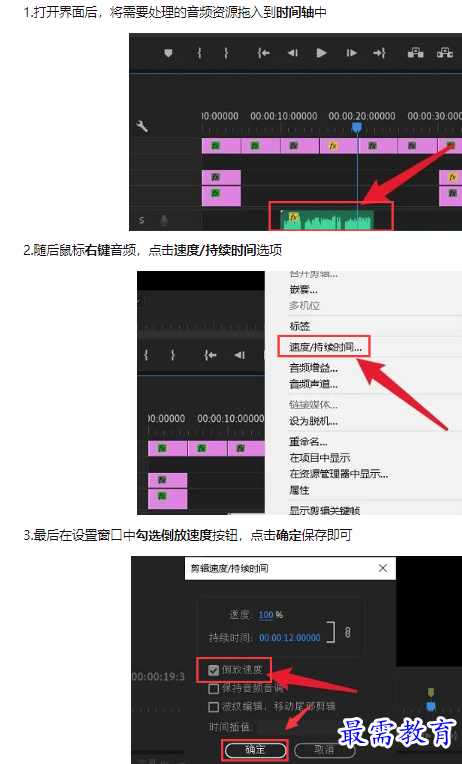462x764 pixels.
Task: Click 00:00:10:00000 on second screenshot ruler
Action: click(231, 418)
